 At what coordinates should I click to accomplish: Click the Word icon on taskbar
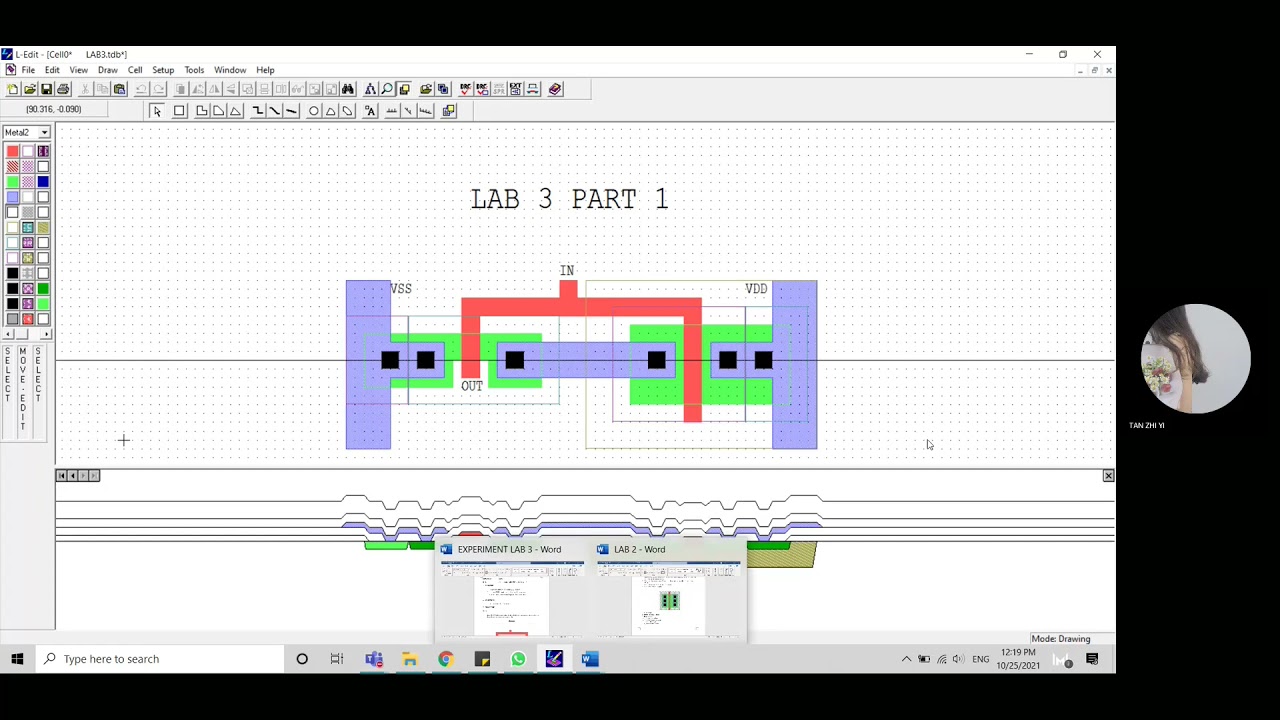590,659
